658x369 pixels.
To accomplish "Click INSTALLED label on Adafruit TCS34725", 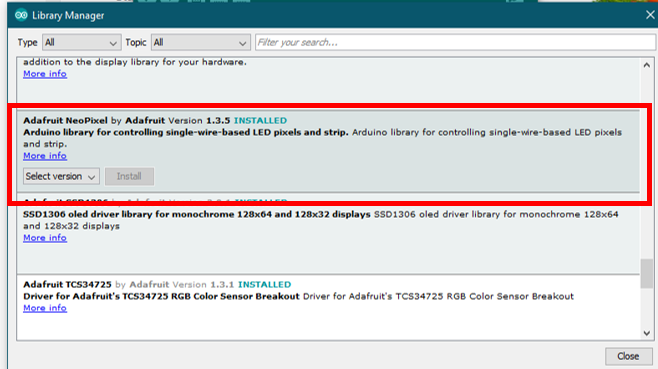I will point(264,285).
